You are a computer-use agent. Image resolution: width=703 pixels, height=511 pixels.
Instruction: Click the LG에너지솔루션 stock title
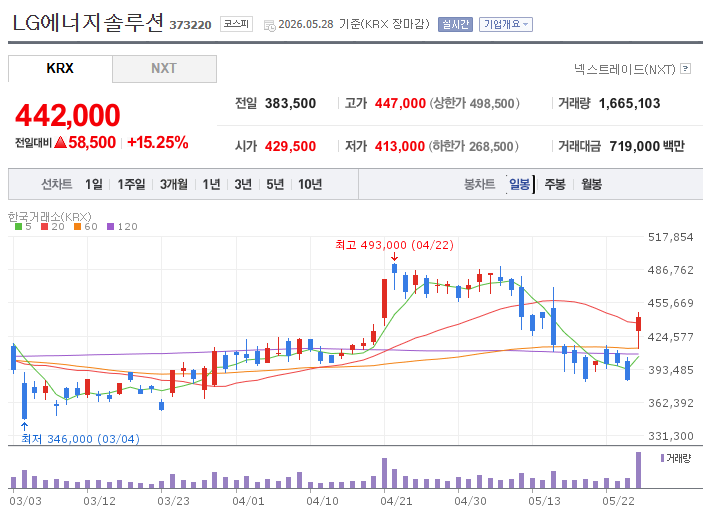(88, 23)
